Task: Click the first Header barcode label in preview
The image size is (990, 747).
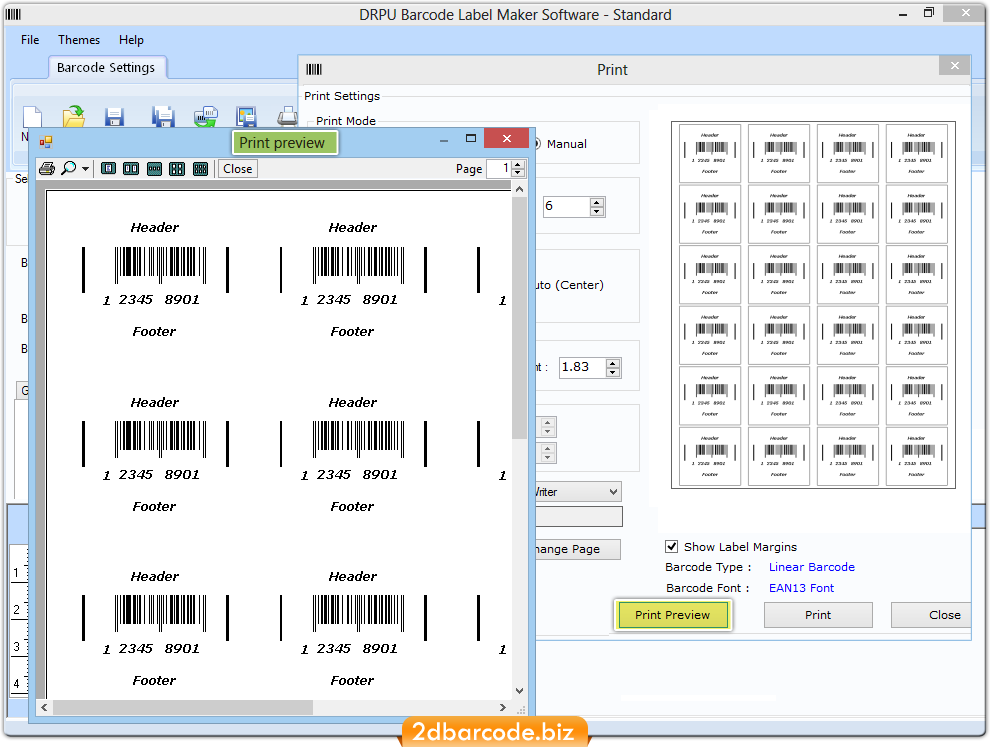Action: 155,278
